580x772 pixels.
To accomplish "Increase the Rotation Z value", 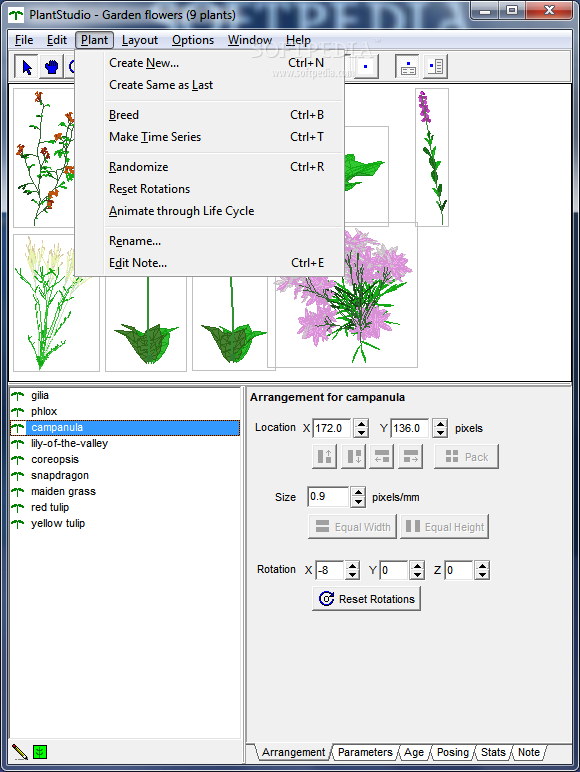I will 483,565.
